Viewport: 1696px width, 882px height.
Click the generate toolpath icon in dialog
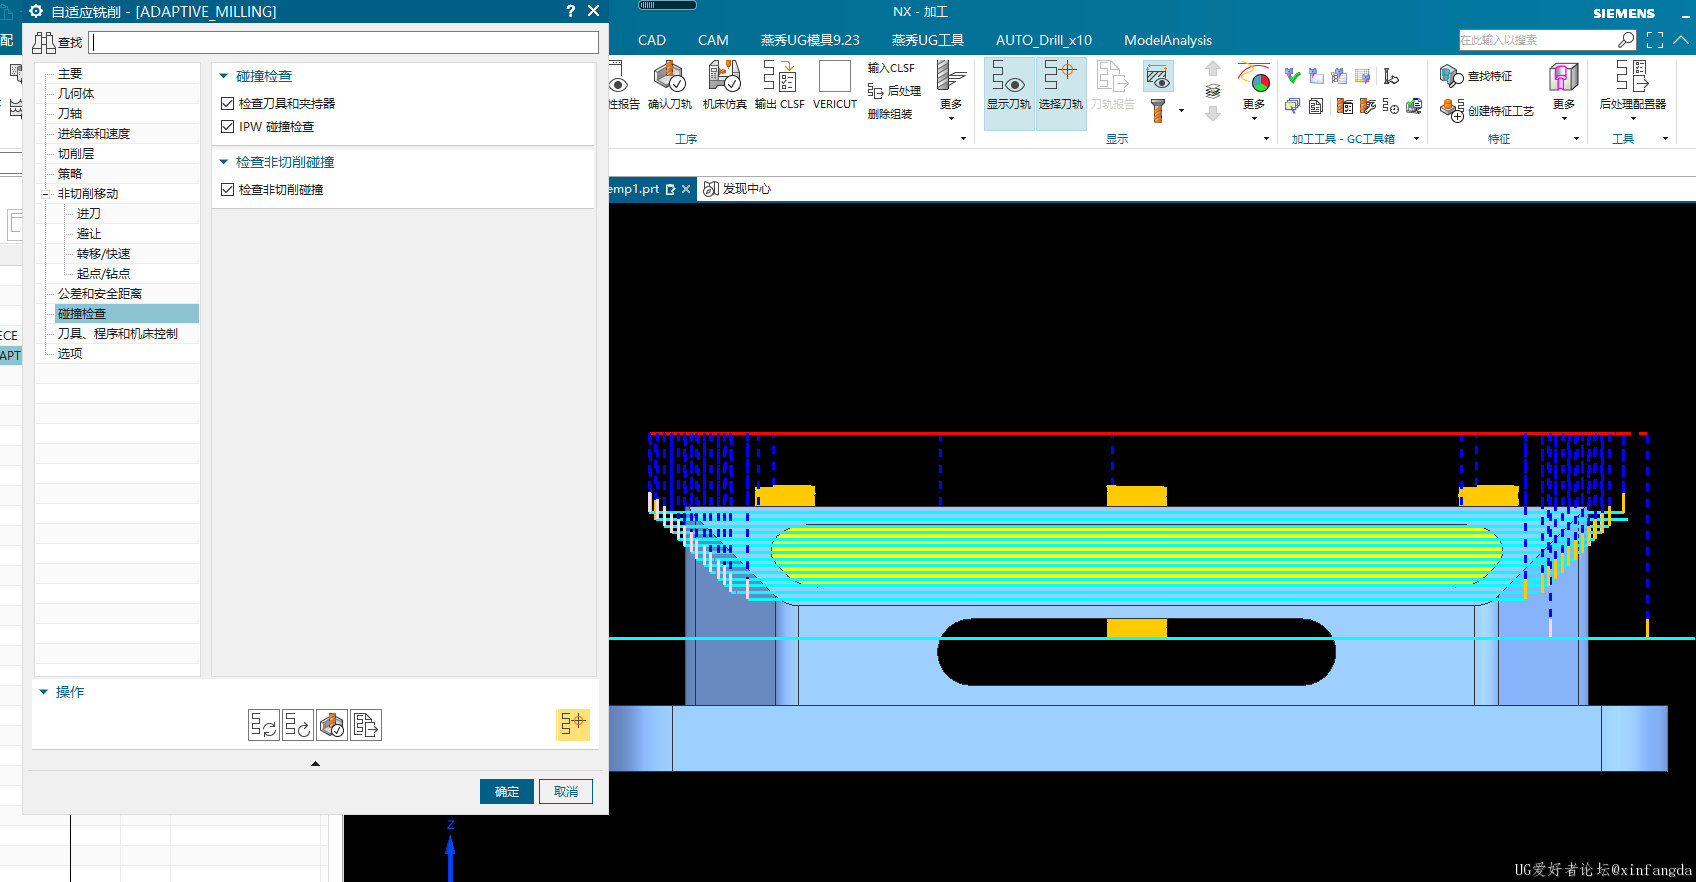coord(264,725)
